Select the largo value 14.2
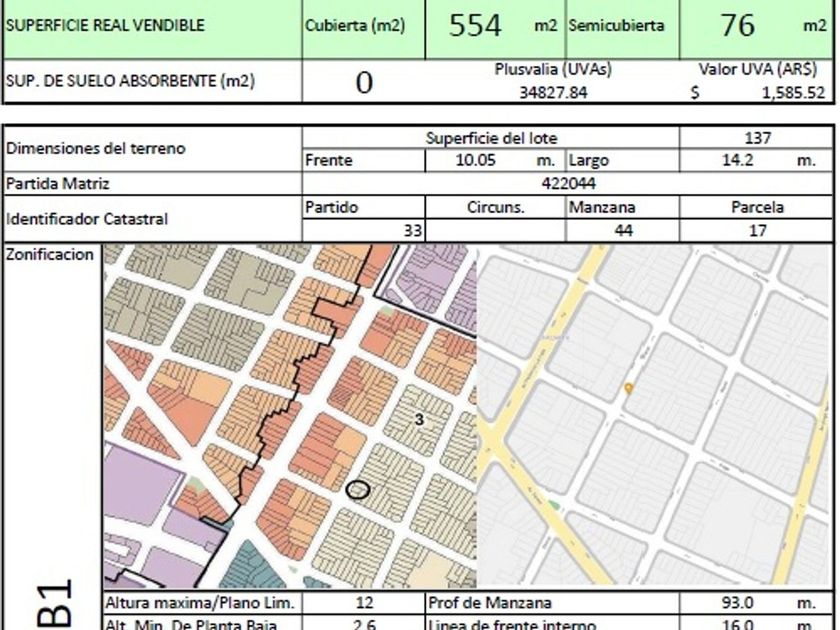The image size is (840, 630). point(738,160)
